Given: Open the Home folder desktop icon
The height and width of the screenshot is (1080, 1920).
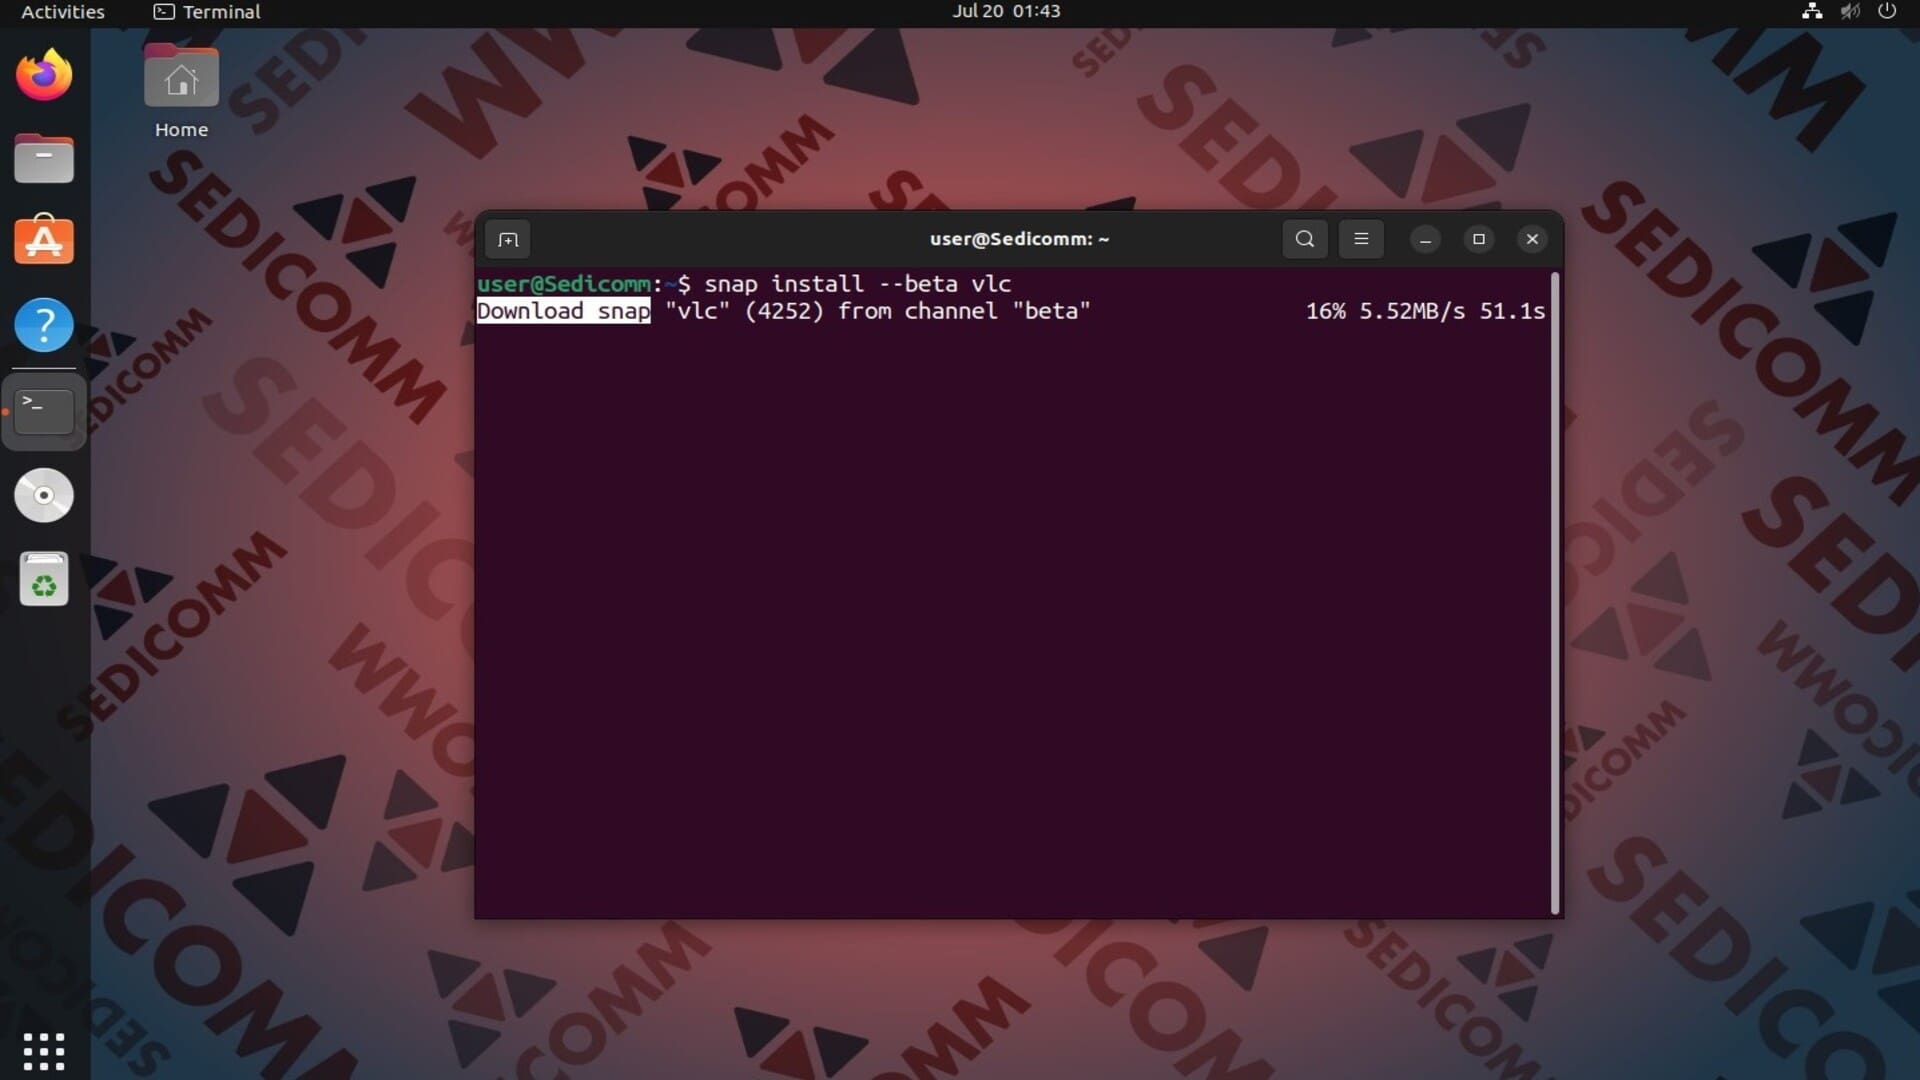Looking at the screenshot, I should click(181, 92).
